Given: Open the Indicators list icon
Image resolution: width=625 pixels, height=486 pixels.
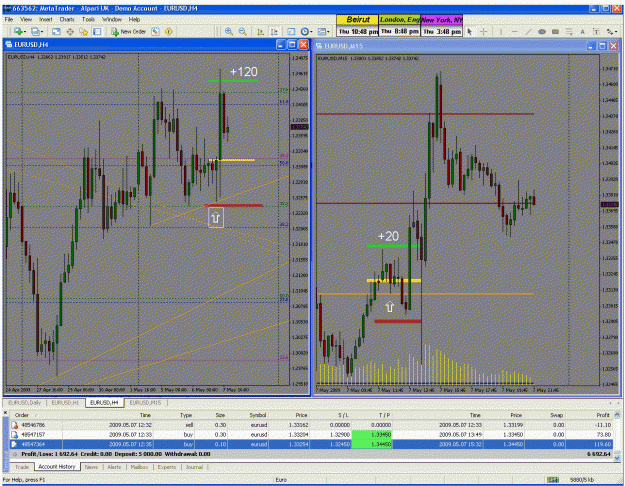Looking at the screenshot, I should 291,31.
